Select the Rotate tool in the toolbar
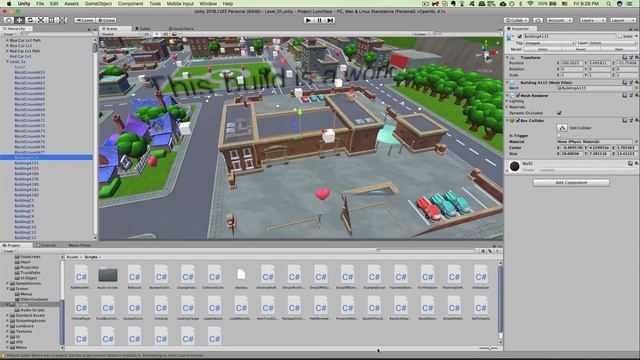640x360 pixels. pyautogui.click(x=30, y=20)
